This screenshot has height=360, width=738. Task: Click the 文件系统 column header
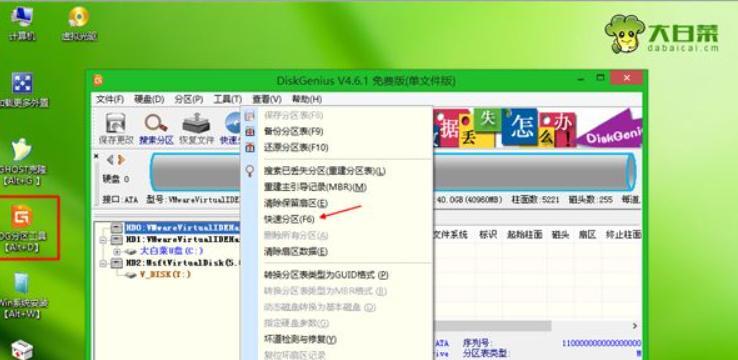tap(450, 235)
